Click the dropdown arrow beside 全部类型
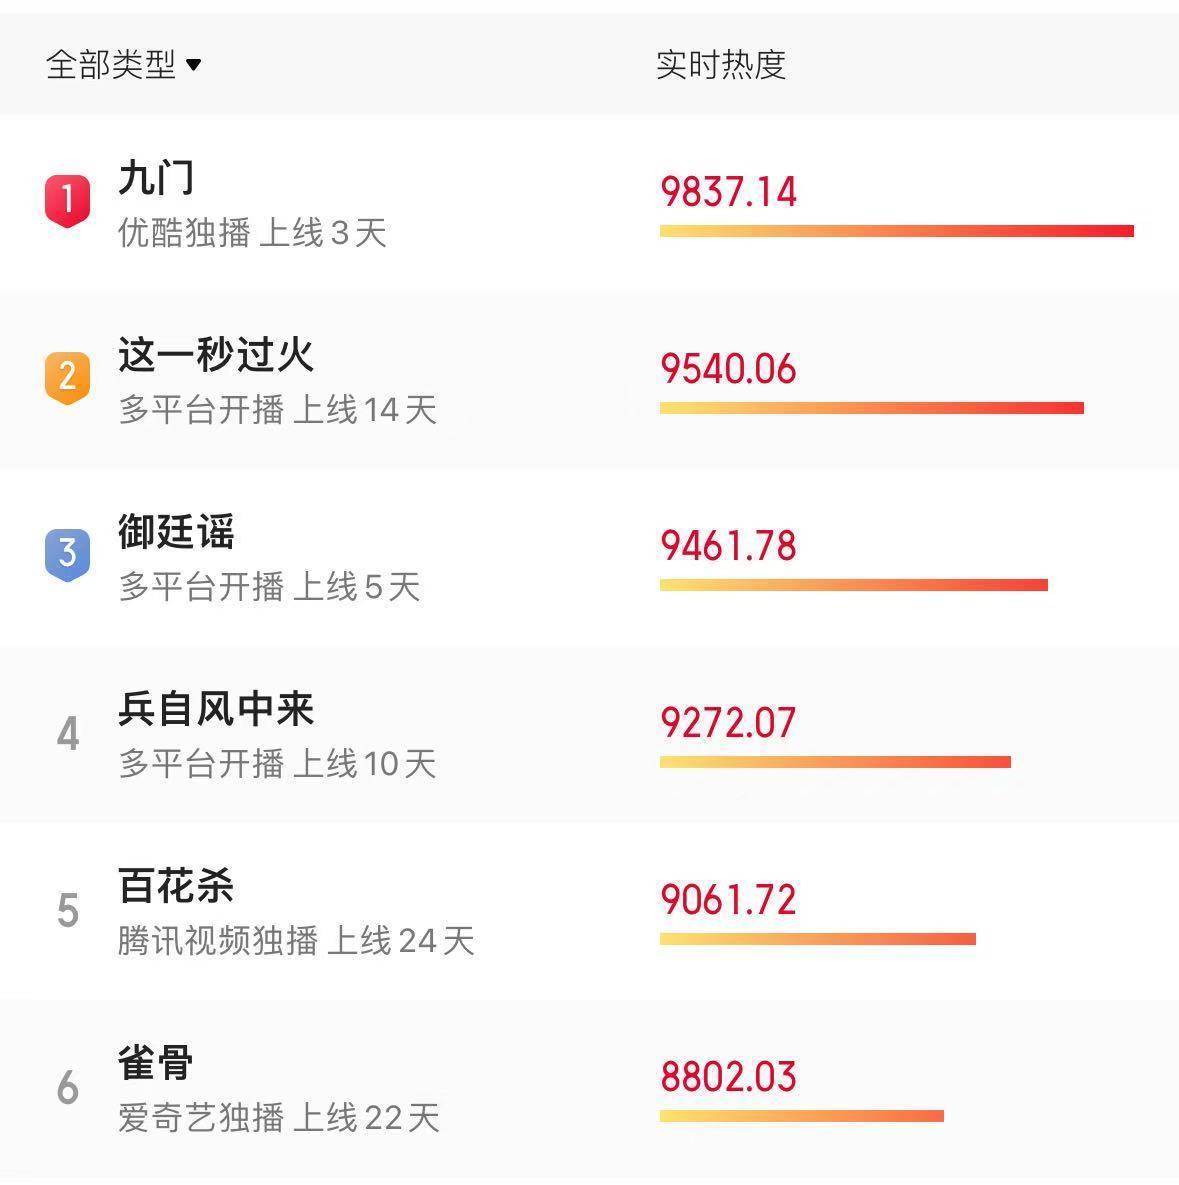The height and width of the screenshot is (1185, 1179). (x=193, y=65)
